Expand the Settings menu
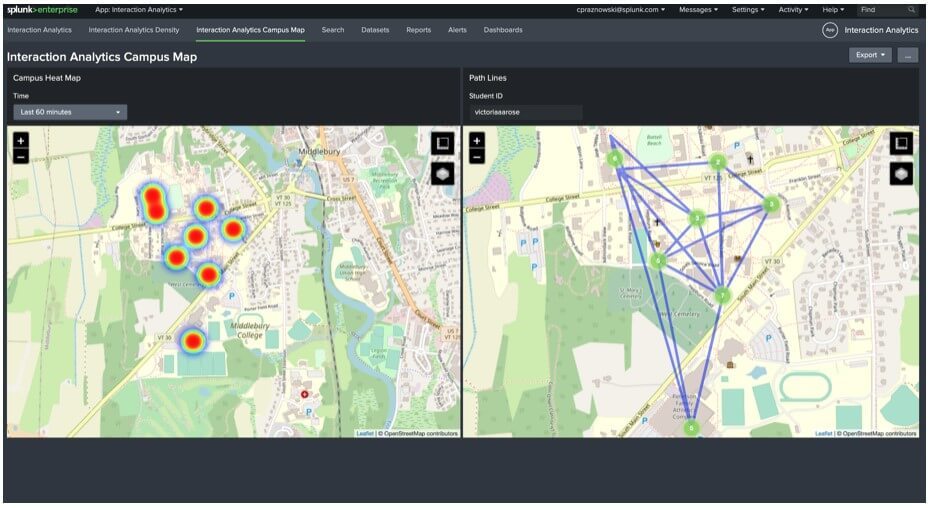The image size is (932, 508). pos(748,10)
